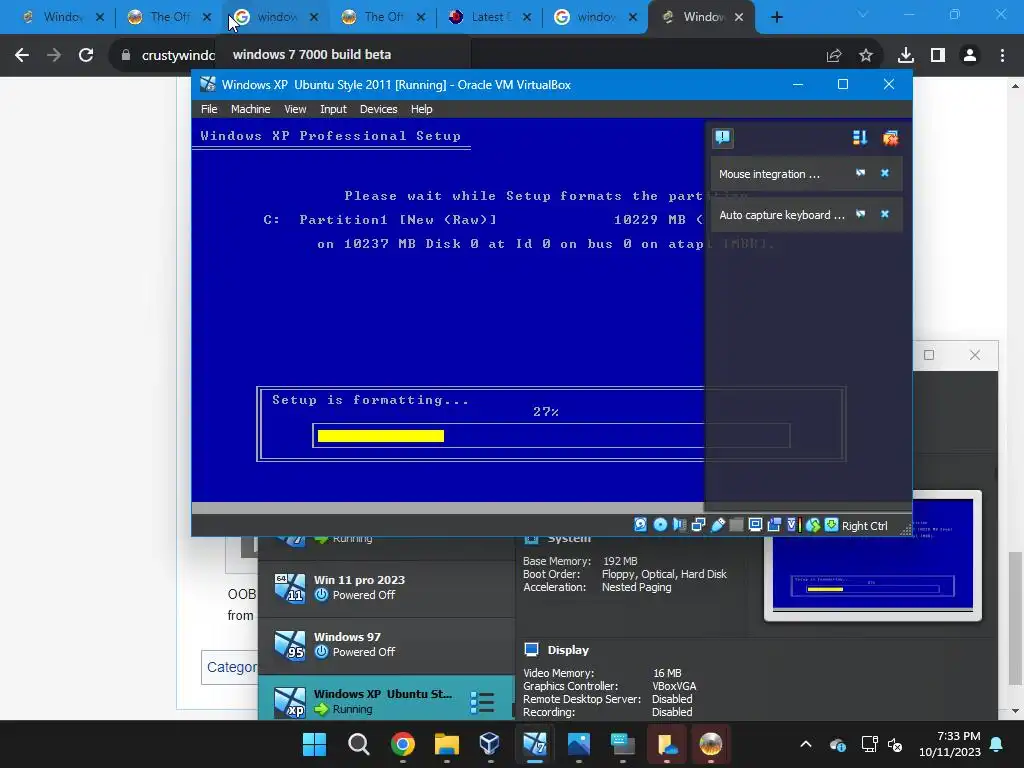Toggle the keyboard capture green arrow icon
Screen dimensions: 1024x768
tap(831, 524)
